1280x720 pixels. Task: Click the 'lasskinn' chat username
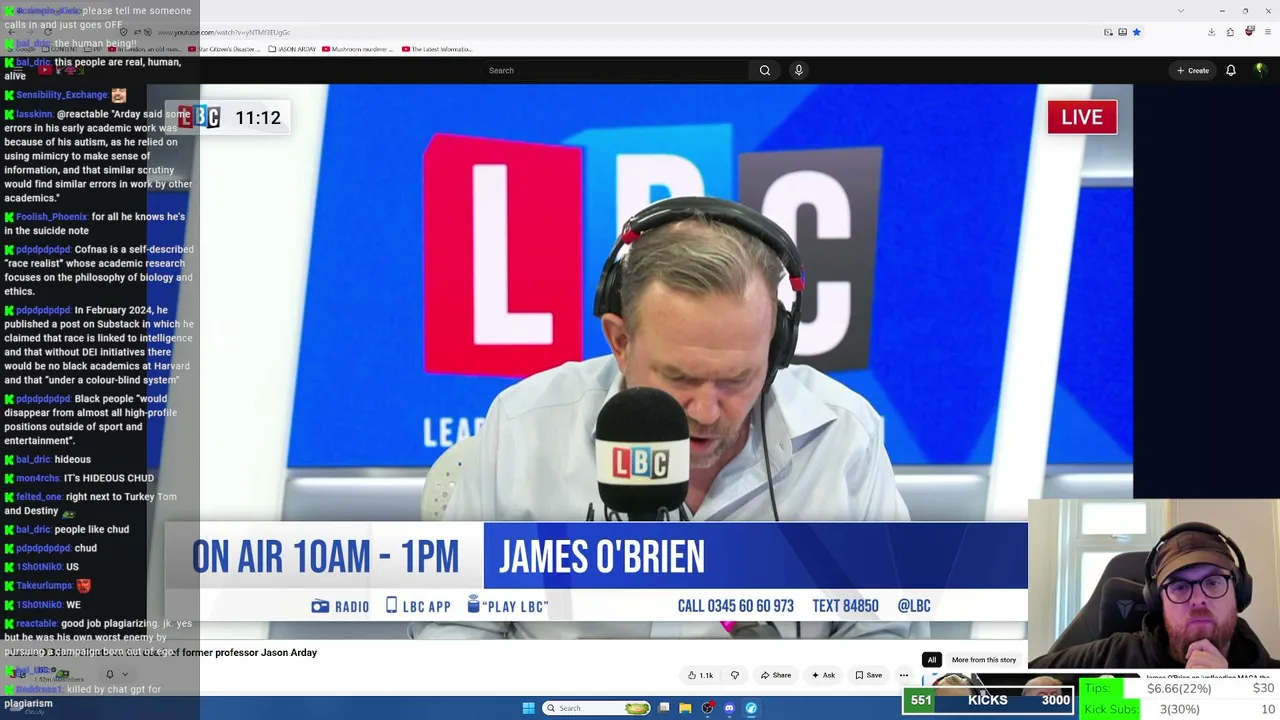coord(34,115)
